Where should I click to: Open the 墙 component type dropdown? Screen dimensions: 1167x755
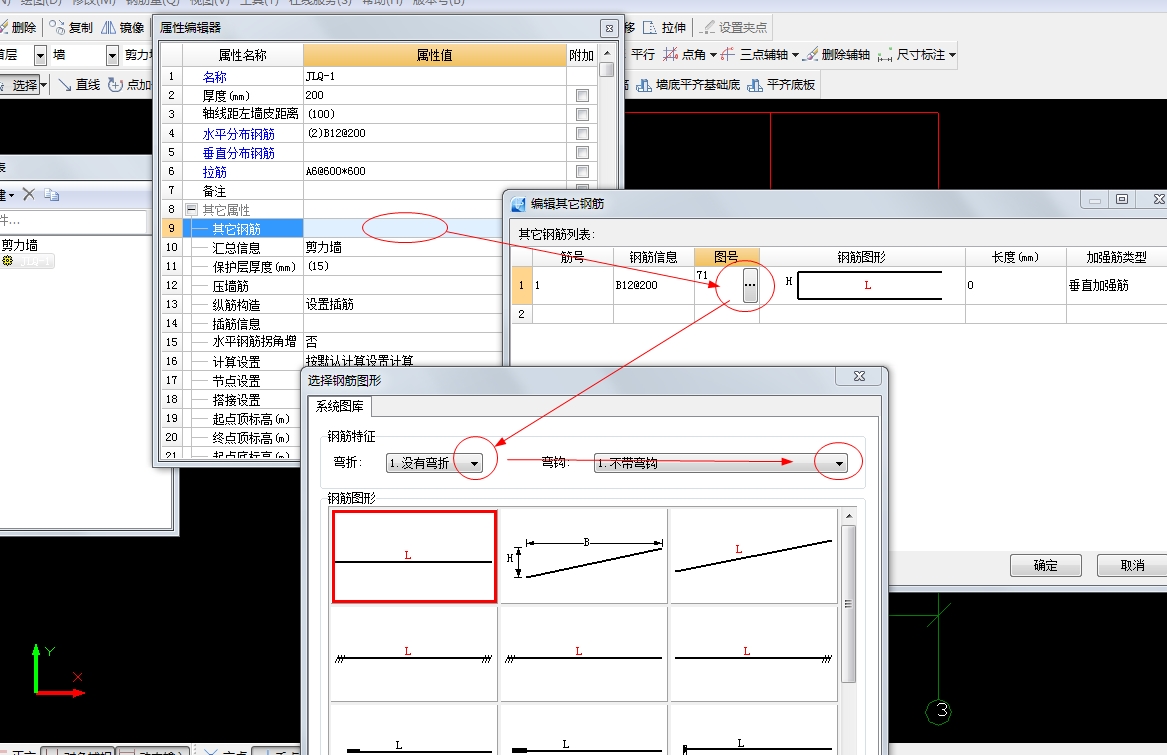pos(112,55)
